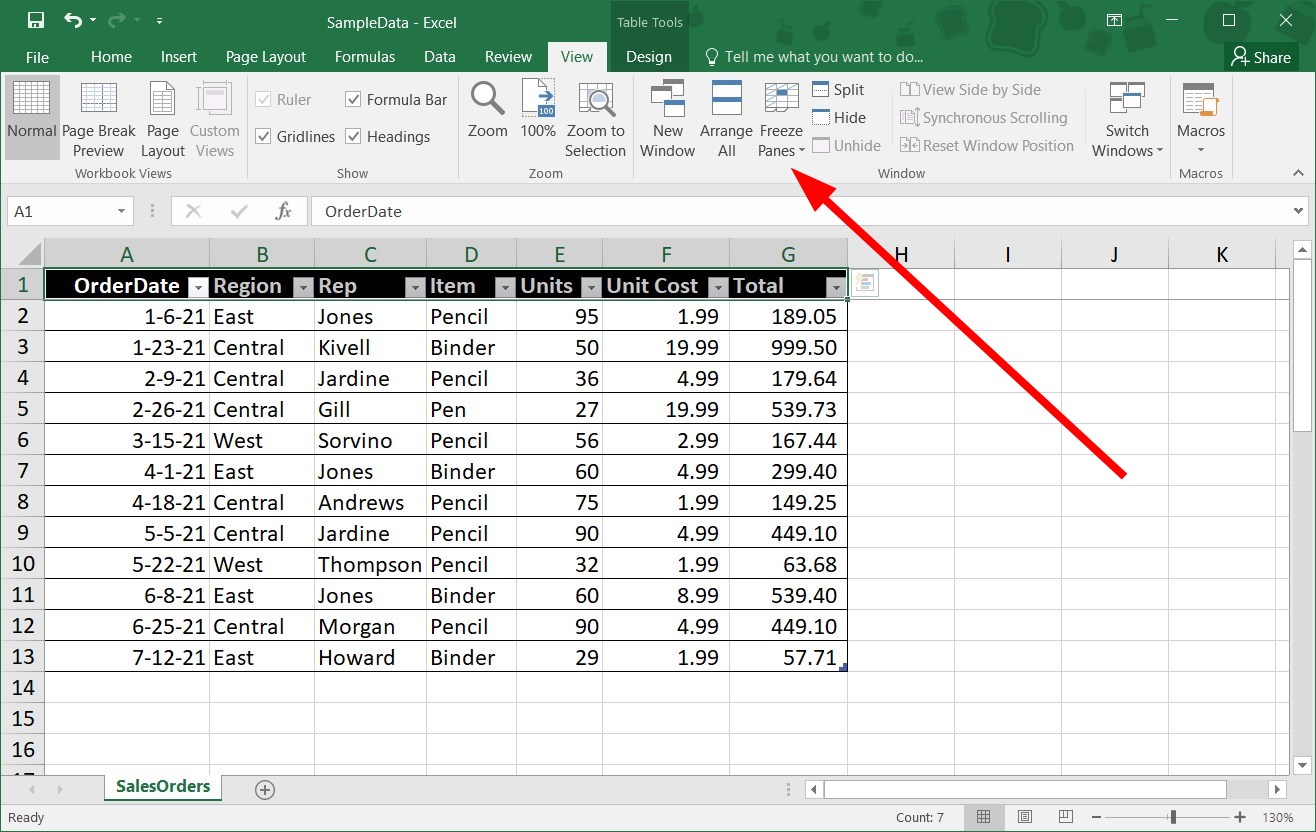Select Normal workbook view
1316x832 pixels.
31,117
